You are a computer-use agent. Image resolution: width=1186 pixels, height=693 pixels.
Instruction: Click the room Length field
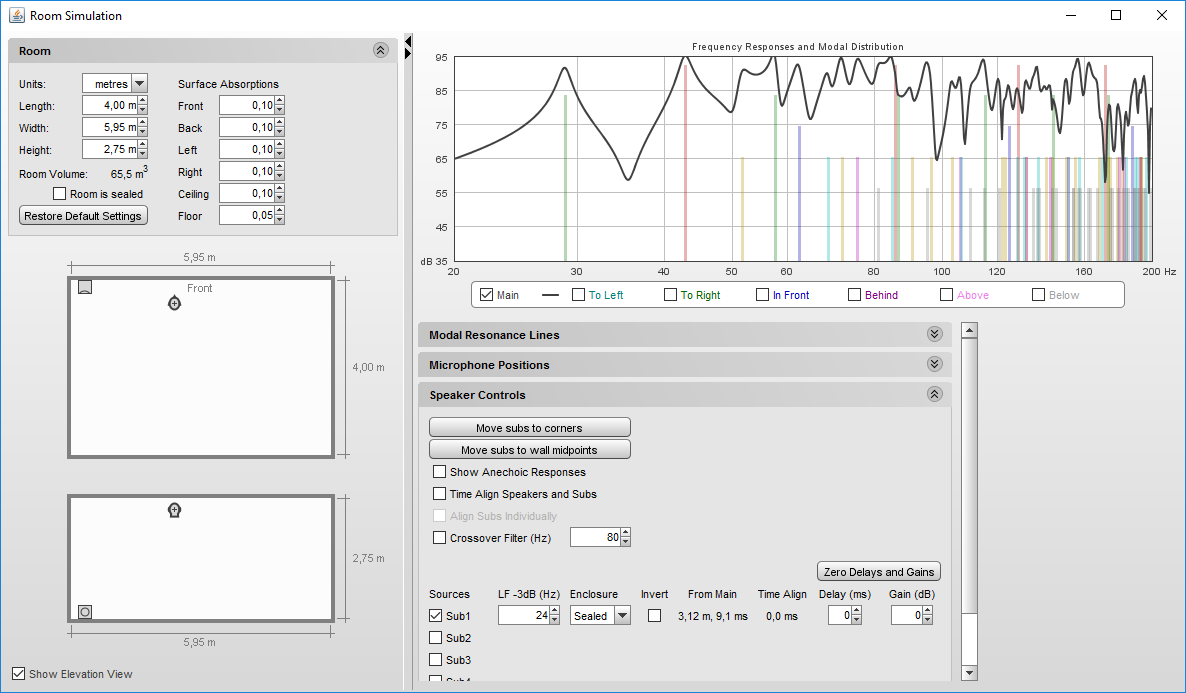(x=110, y=105)
